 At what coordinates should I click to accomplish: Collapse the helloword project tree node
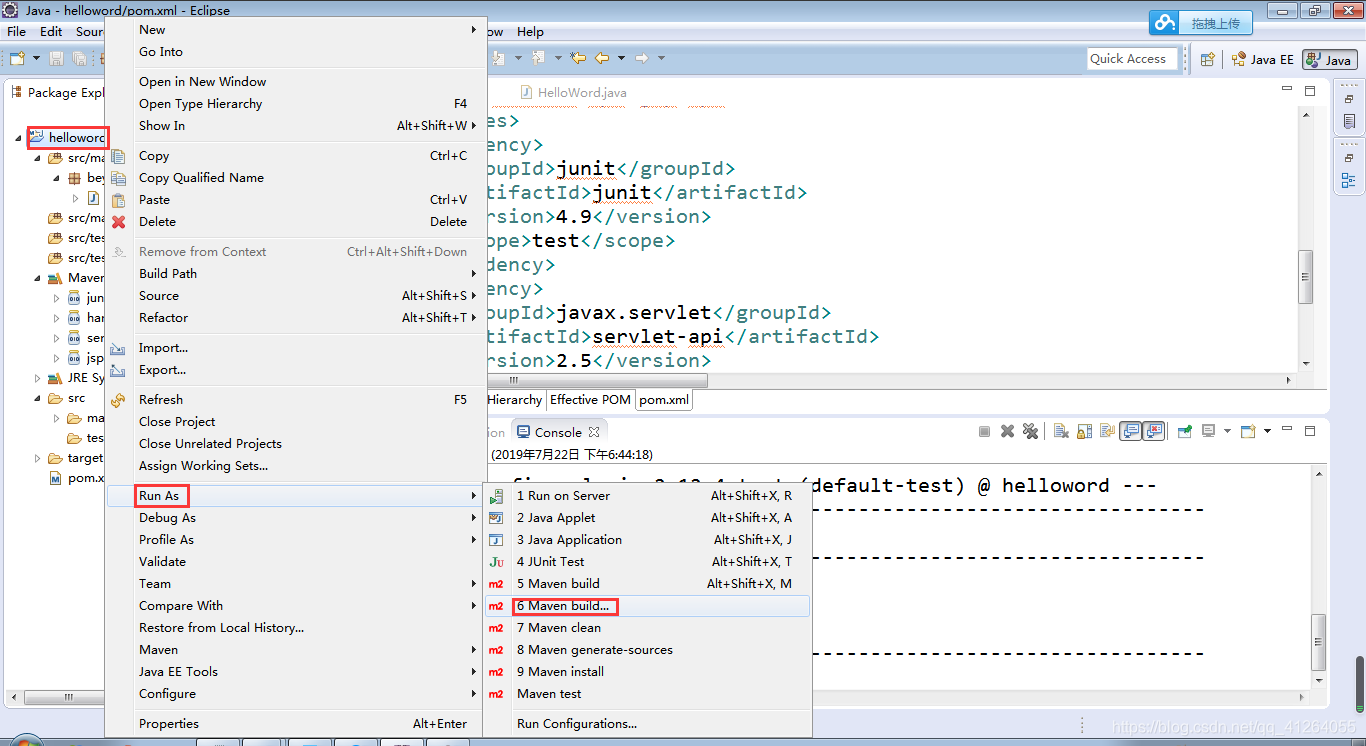point(19,138)
